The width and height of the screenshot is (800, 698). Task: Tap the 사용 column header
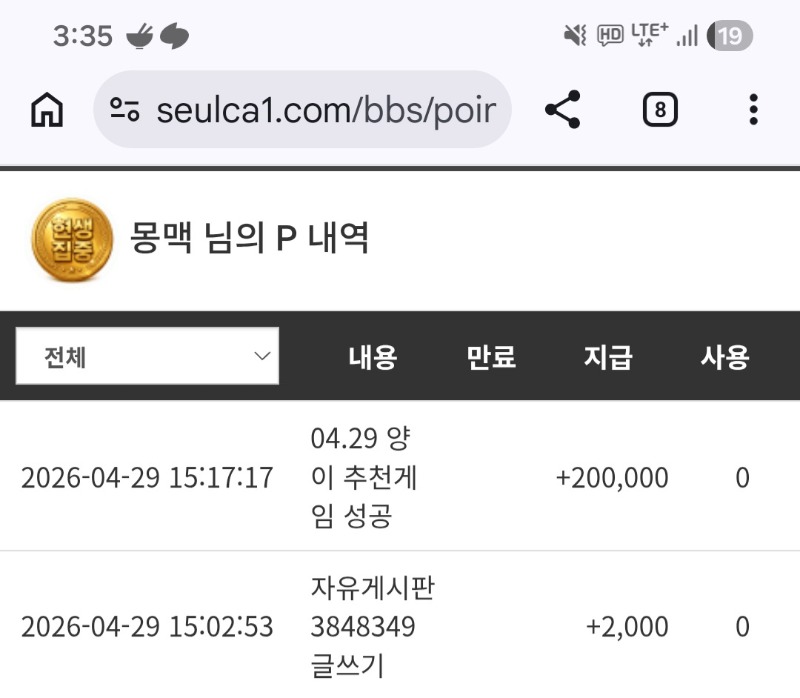click(725, 357)
